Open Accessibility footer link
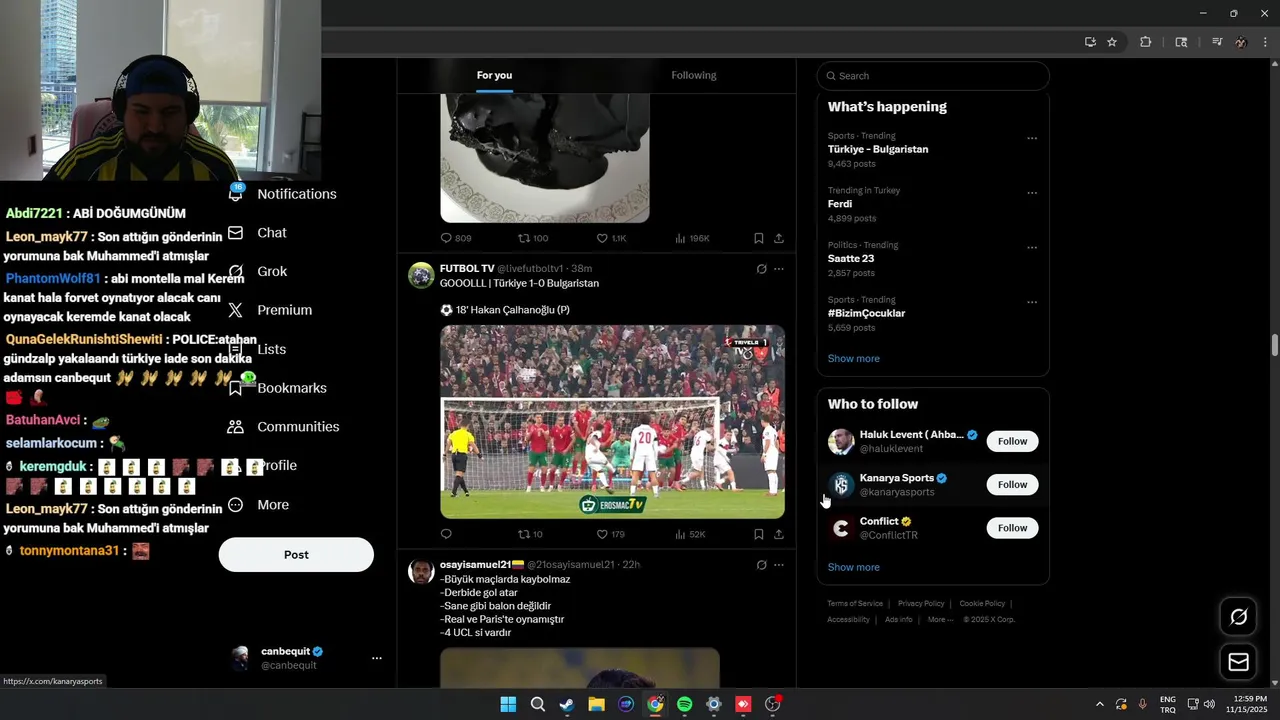The height and width of the screenshot is (720, 1280). (x=848, y=620)
